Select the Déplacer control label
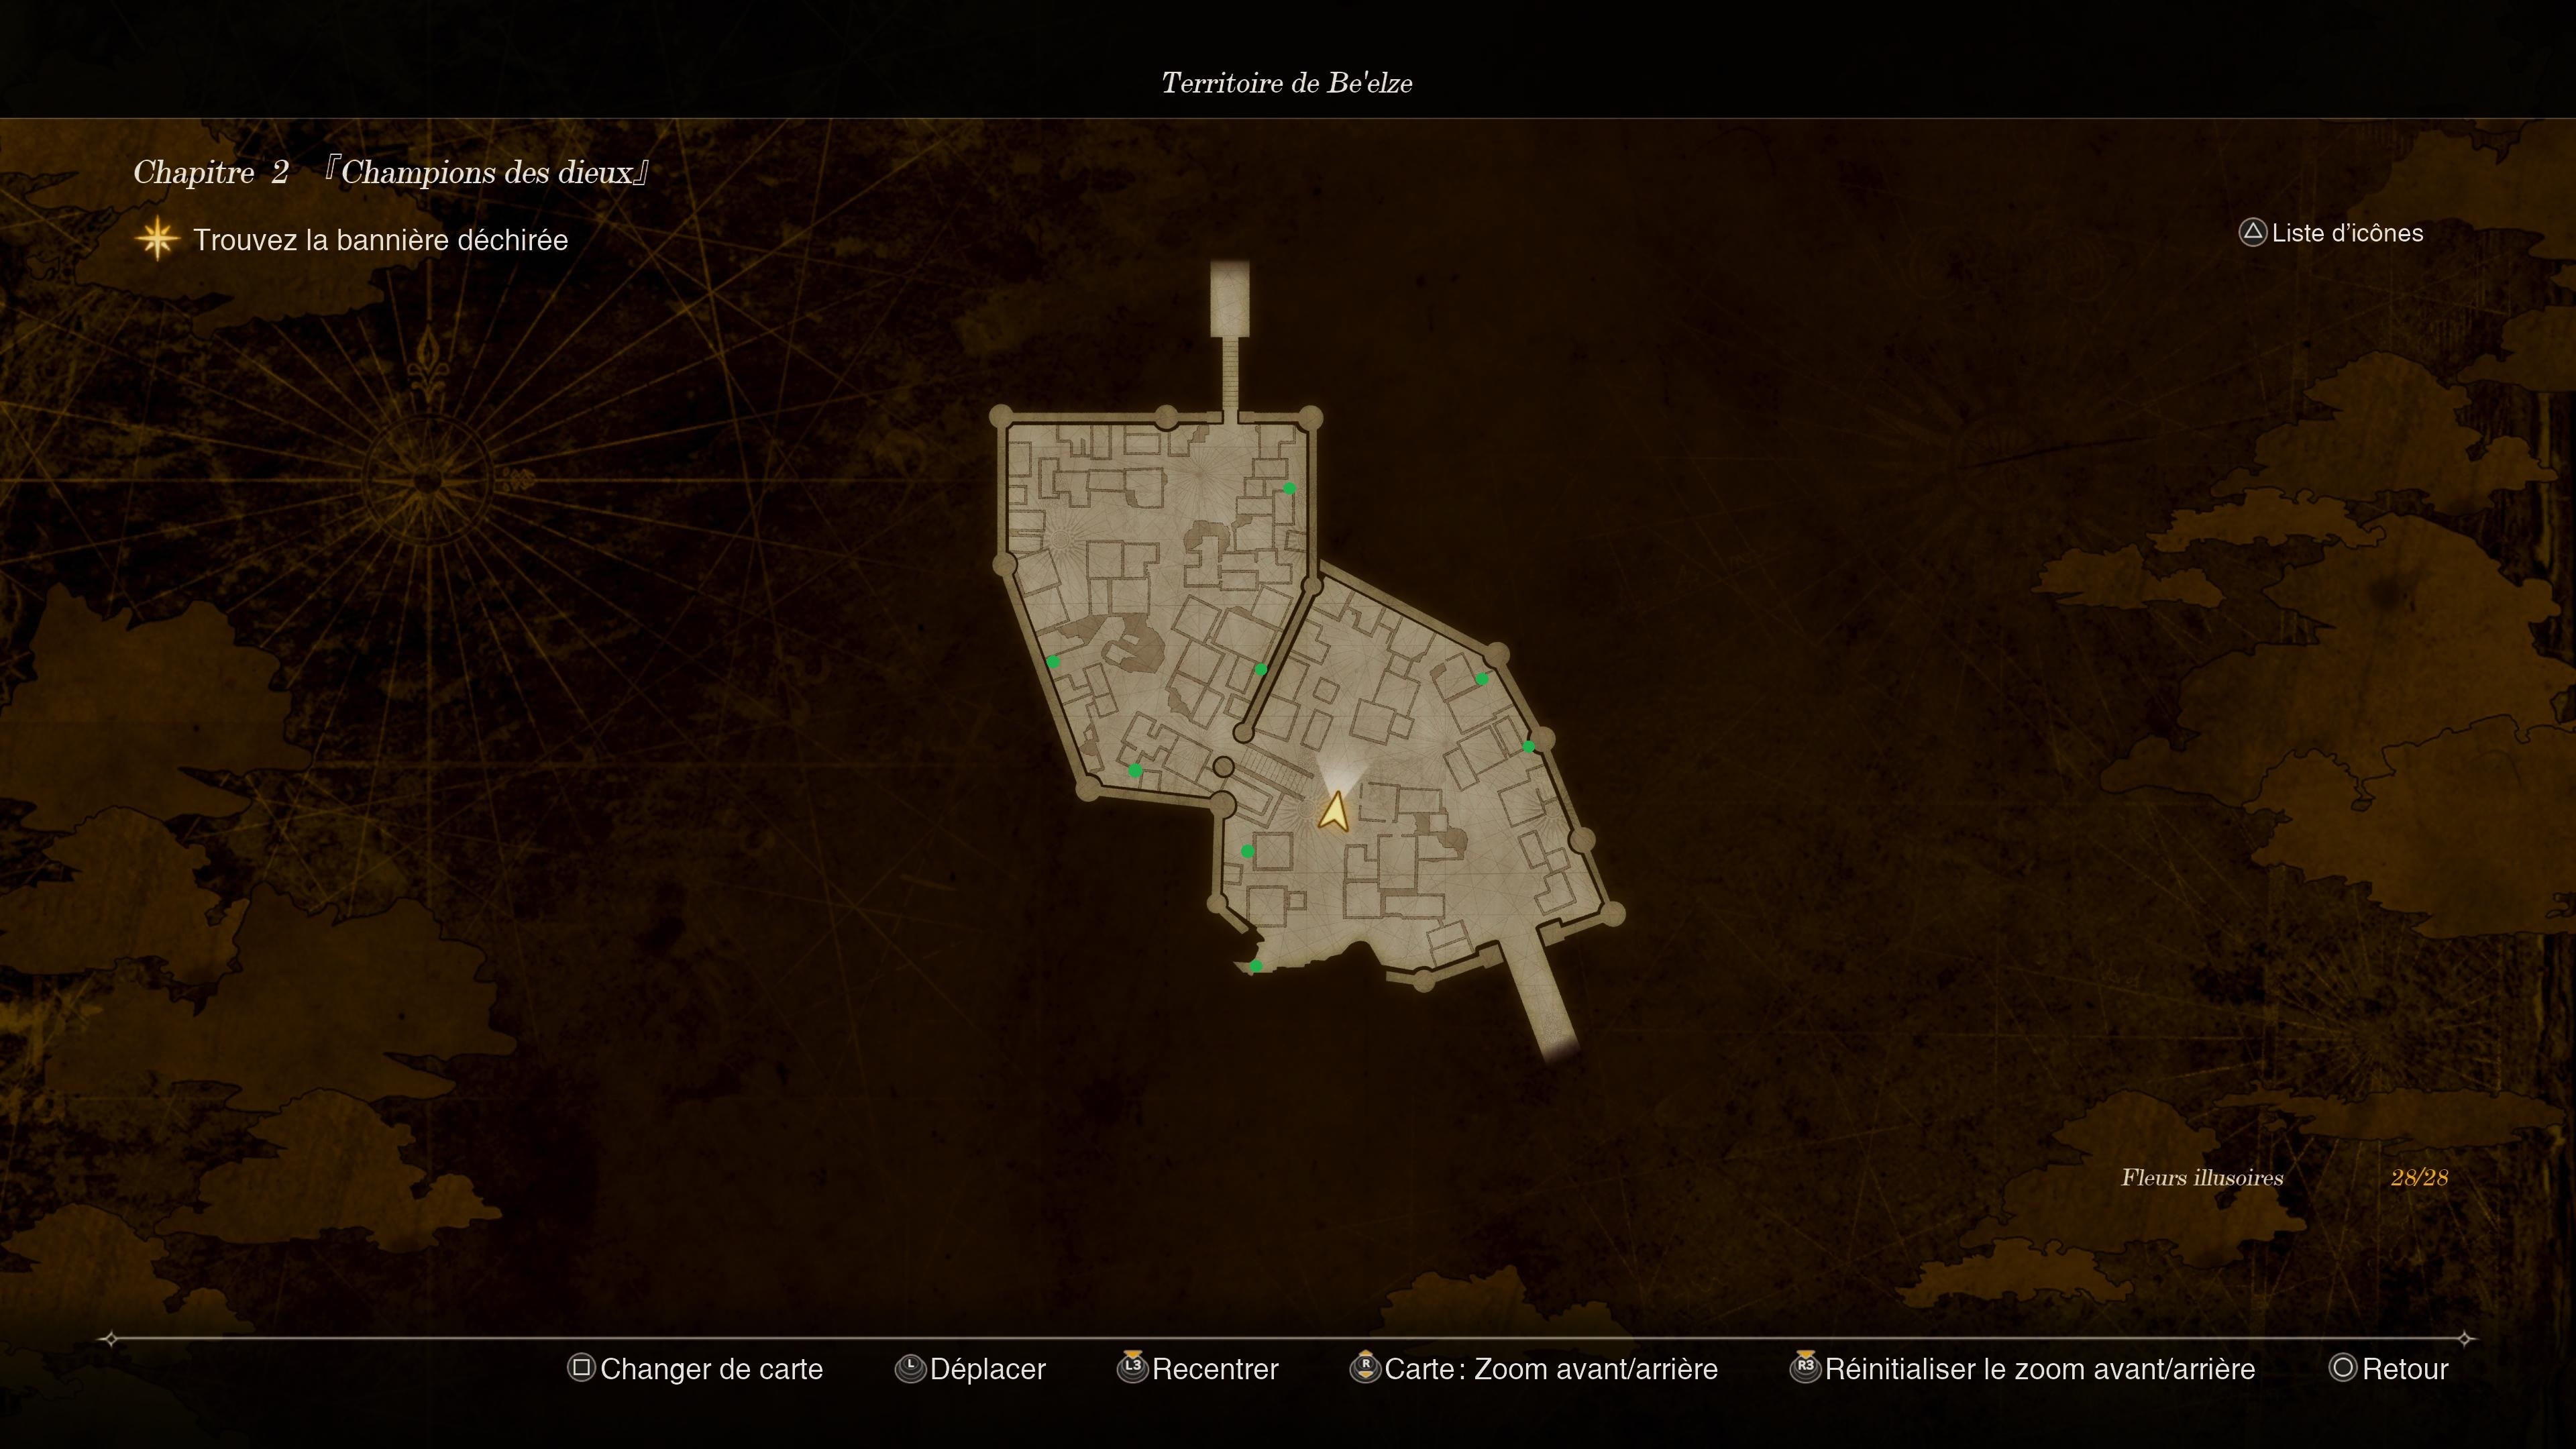Viewport: 2576px width, 1449px height. coord(987,1369)
